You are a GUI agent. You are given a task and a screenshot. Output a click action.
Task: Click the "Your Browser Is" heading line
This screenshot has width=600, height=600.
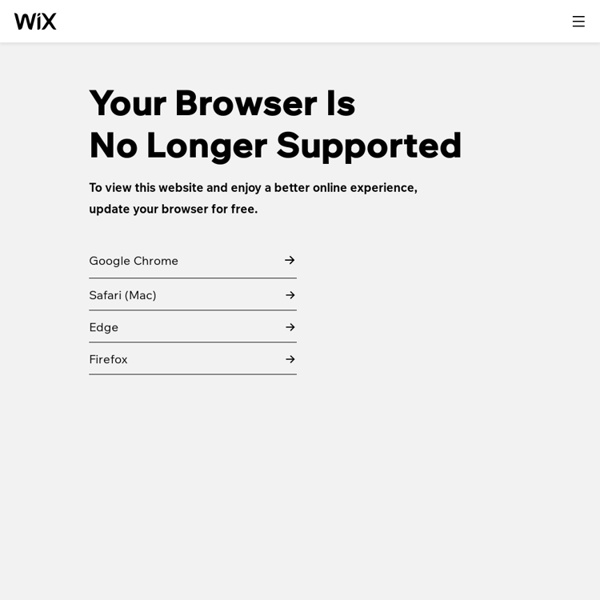pos(222,103)
